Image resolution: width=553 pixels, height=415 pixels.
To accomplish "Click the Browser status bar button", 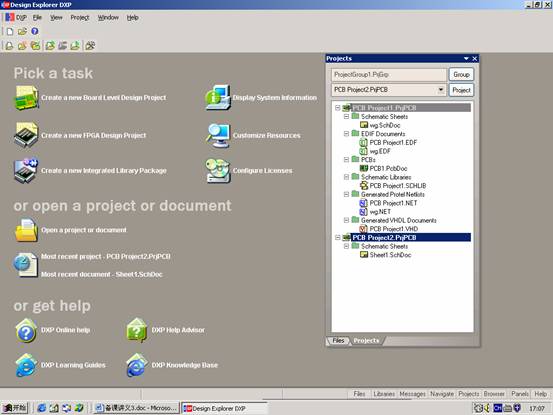I will pos(494,394).
